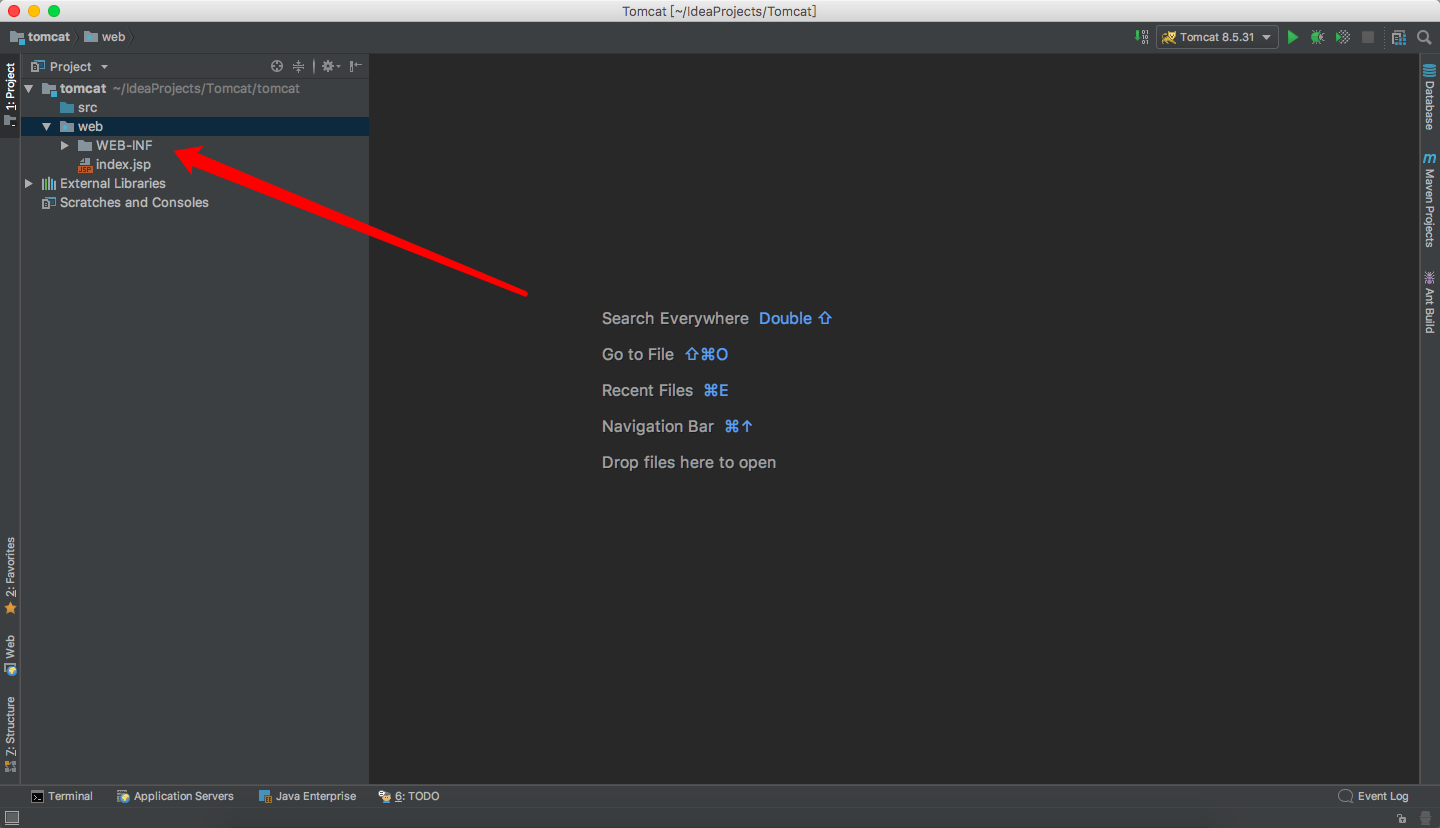Start debugging with the green bug icon
1440x828 pixels.
1318,37
